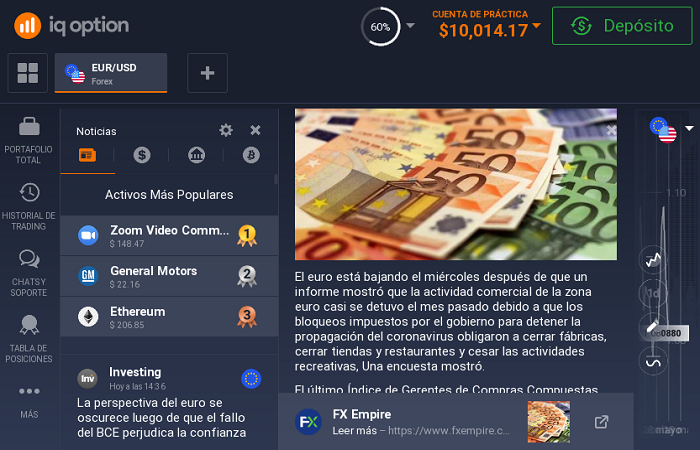Select the bank stocks news tab
This screenshot has height=450, width=700.
tap(196, 155)
